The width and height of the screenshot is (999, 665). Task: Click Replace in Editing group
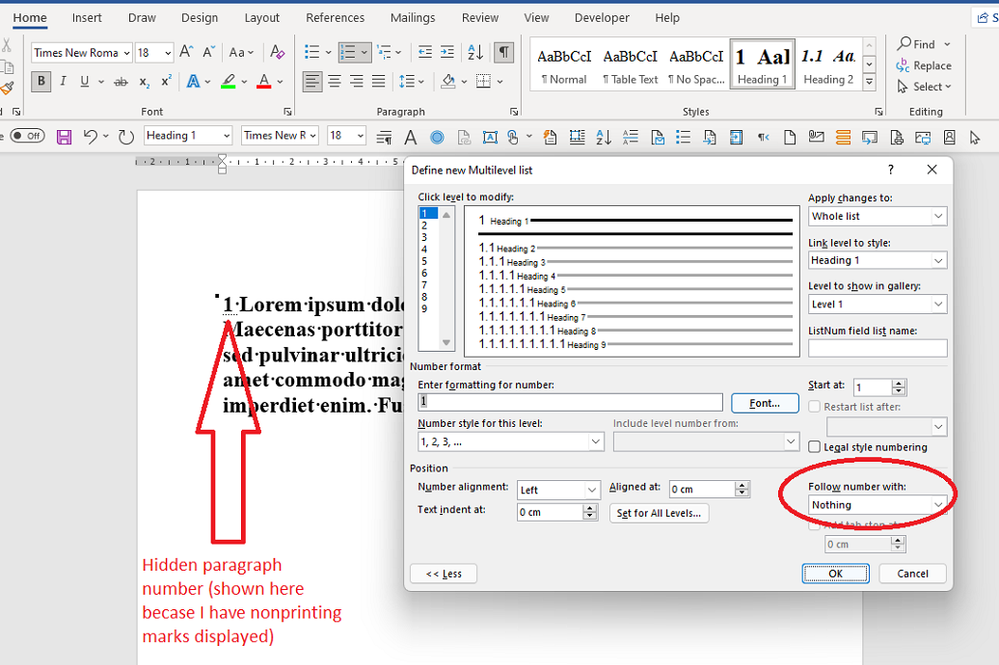click(923, 66)
